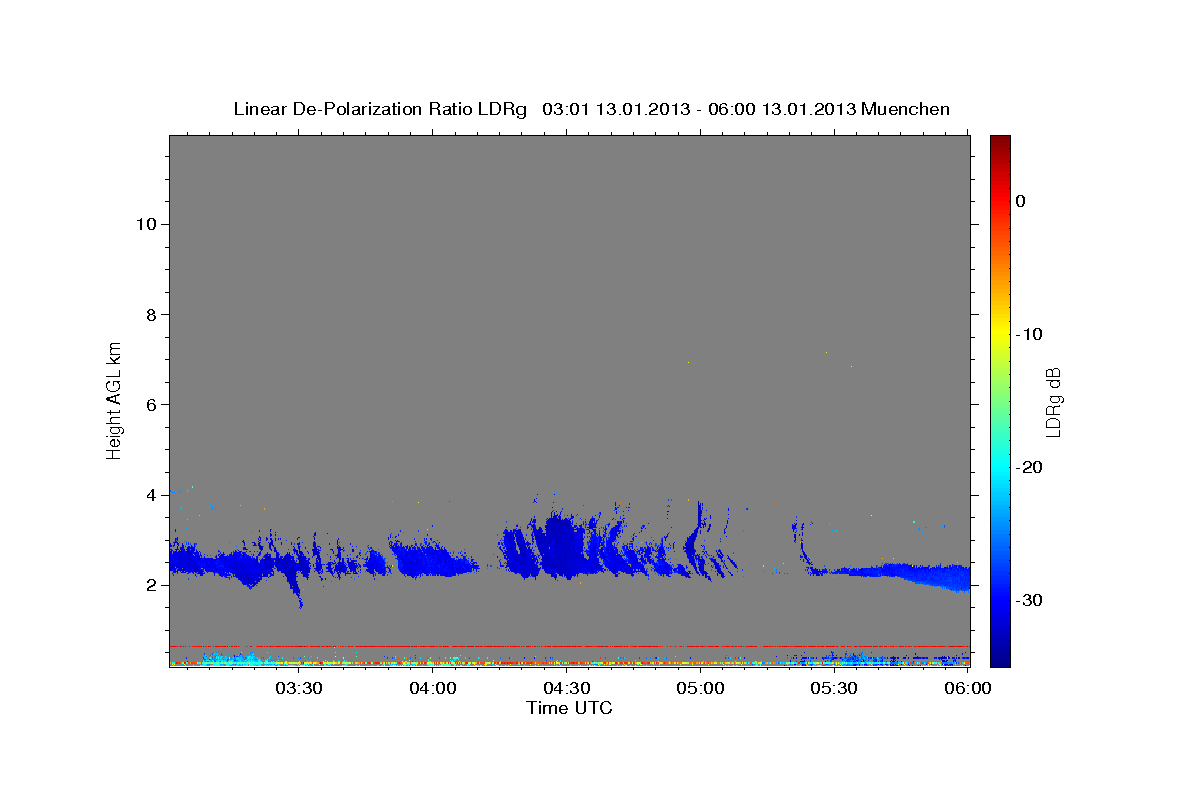Click the 'LDRg dB' colorbar label
1200x800 pixels.
(1052, 400)
